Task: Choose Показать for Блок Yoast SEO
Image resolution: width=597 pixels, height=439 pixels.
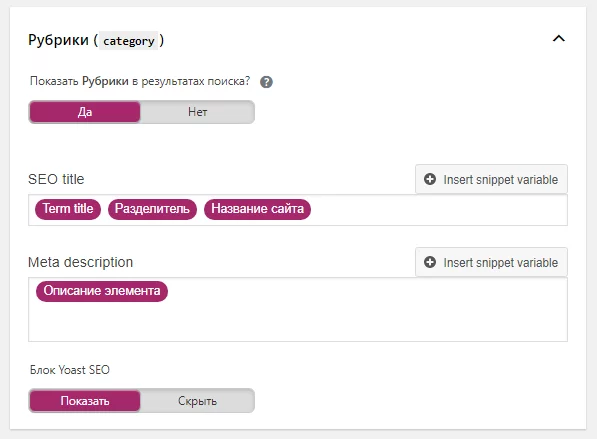Action: click(x=85, y=401)
